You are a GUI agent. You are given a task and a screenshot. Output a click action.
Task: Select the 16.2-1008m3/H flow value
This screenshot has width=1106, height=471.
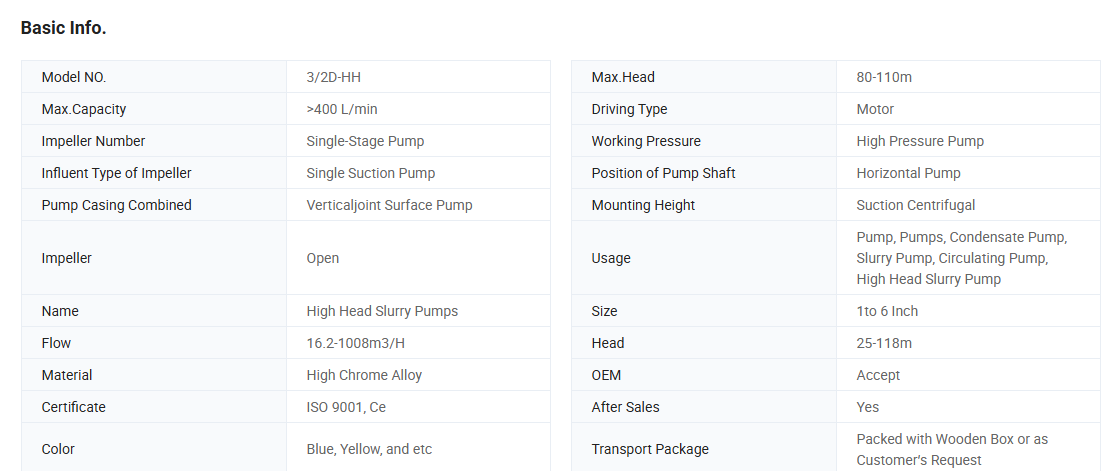(x=355, y=343)
